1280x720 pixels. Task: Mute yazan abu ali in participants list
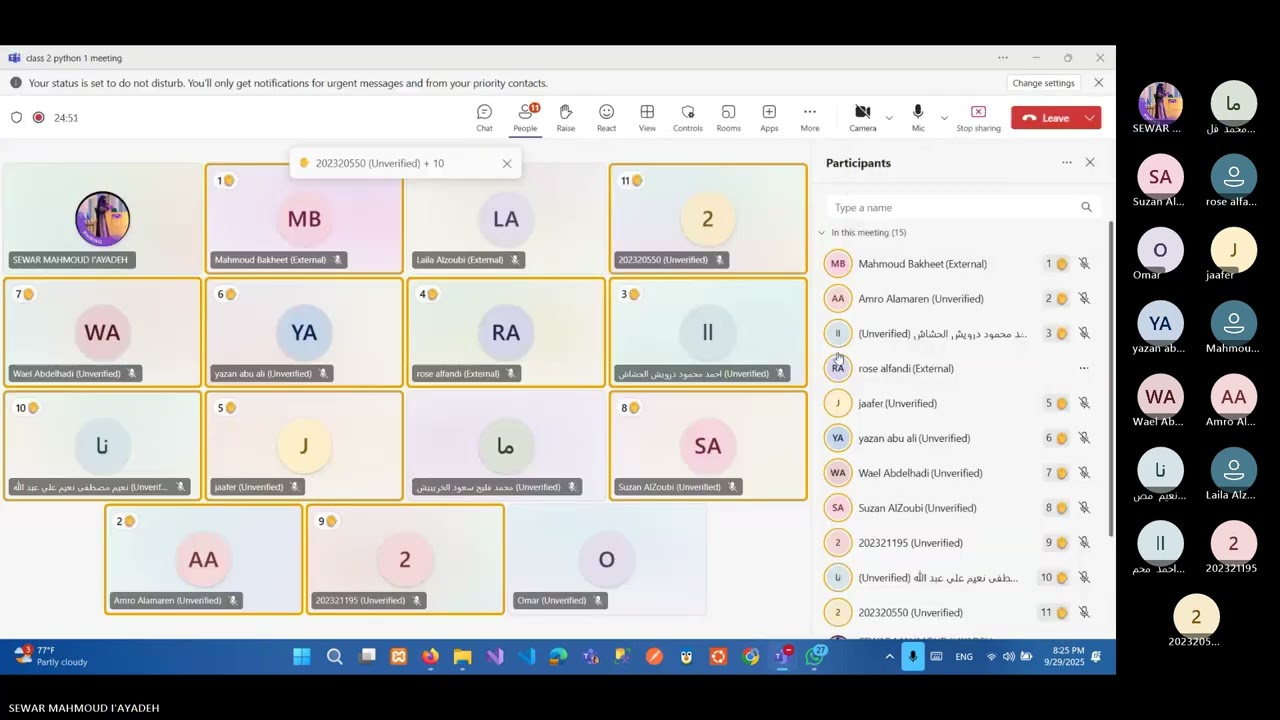tap(1084, 438)
